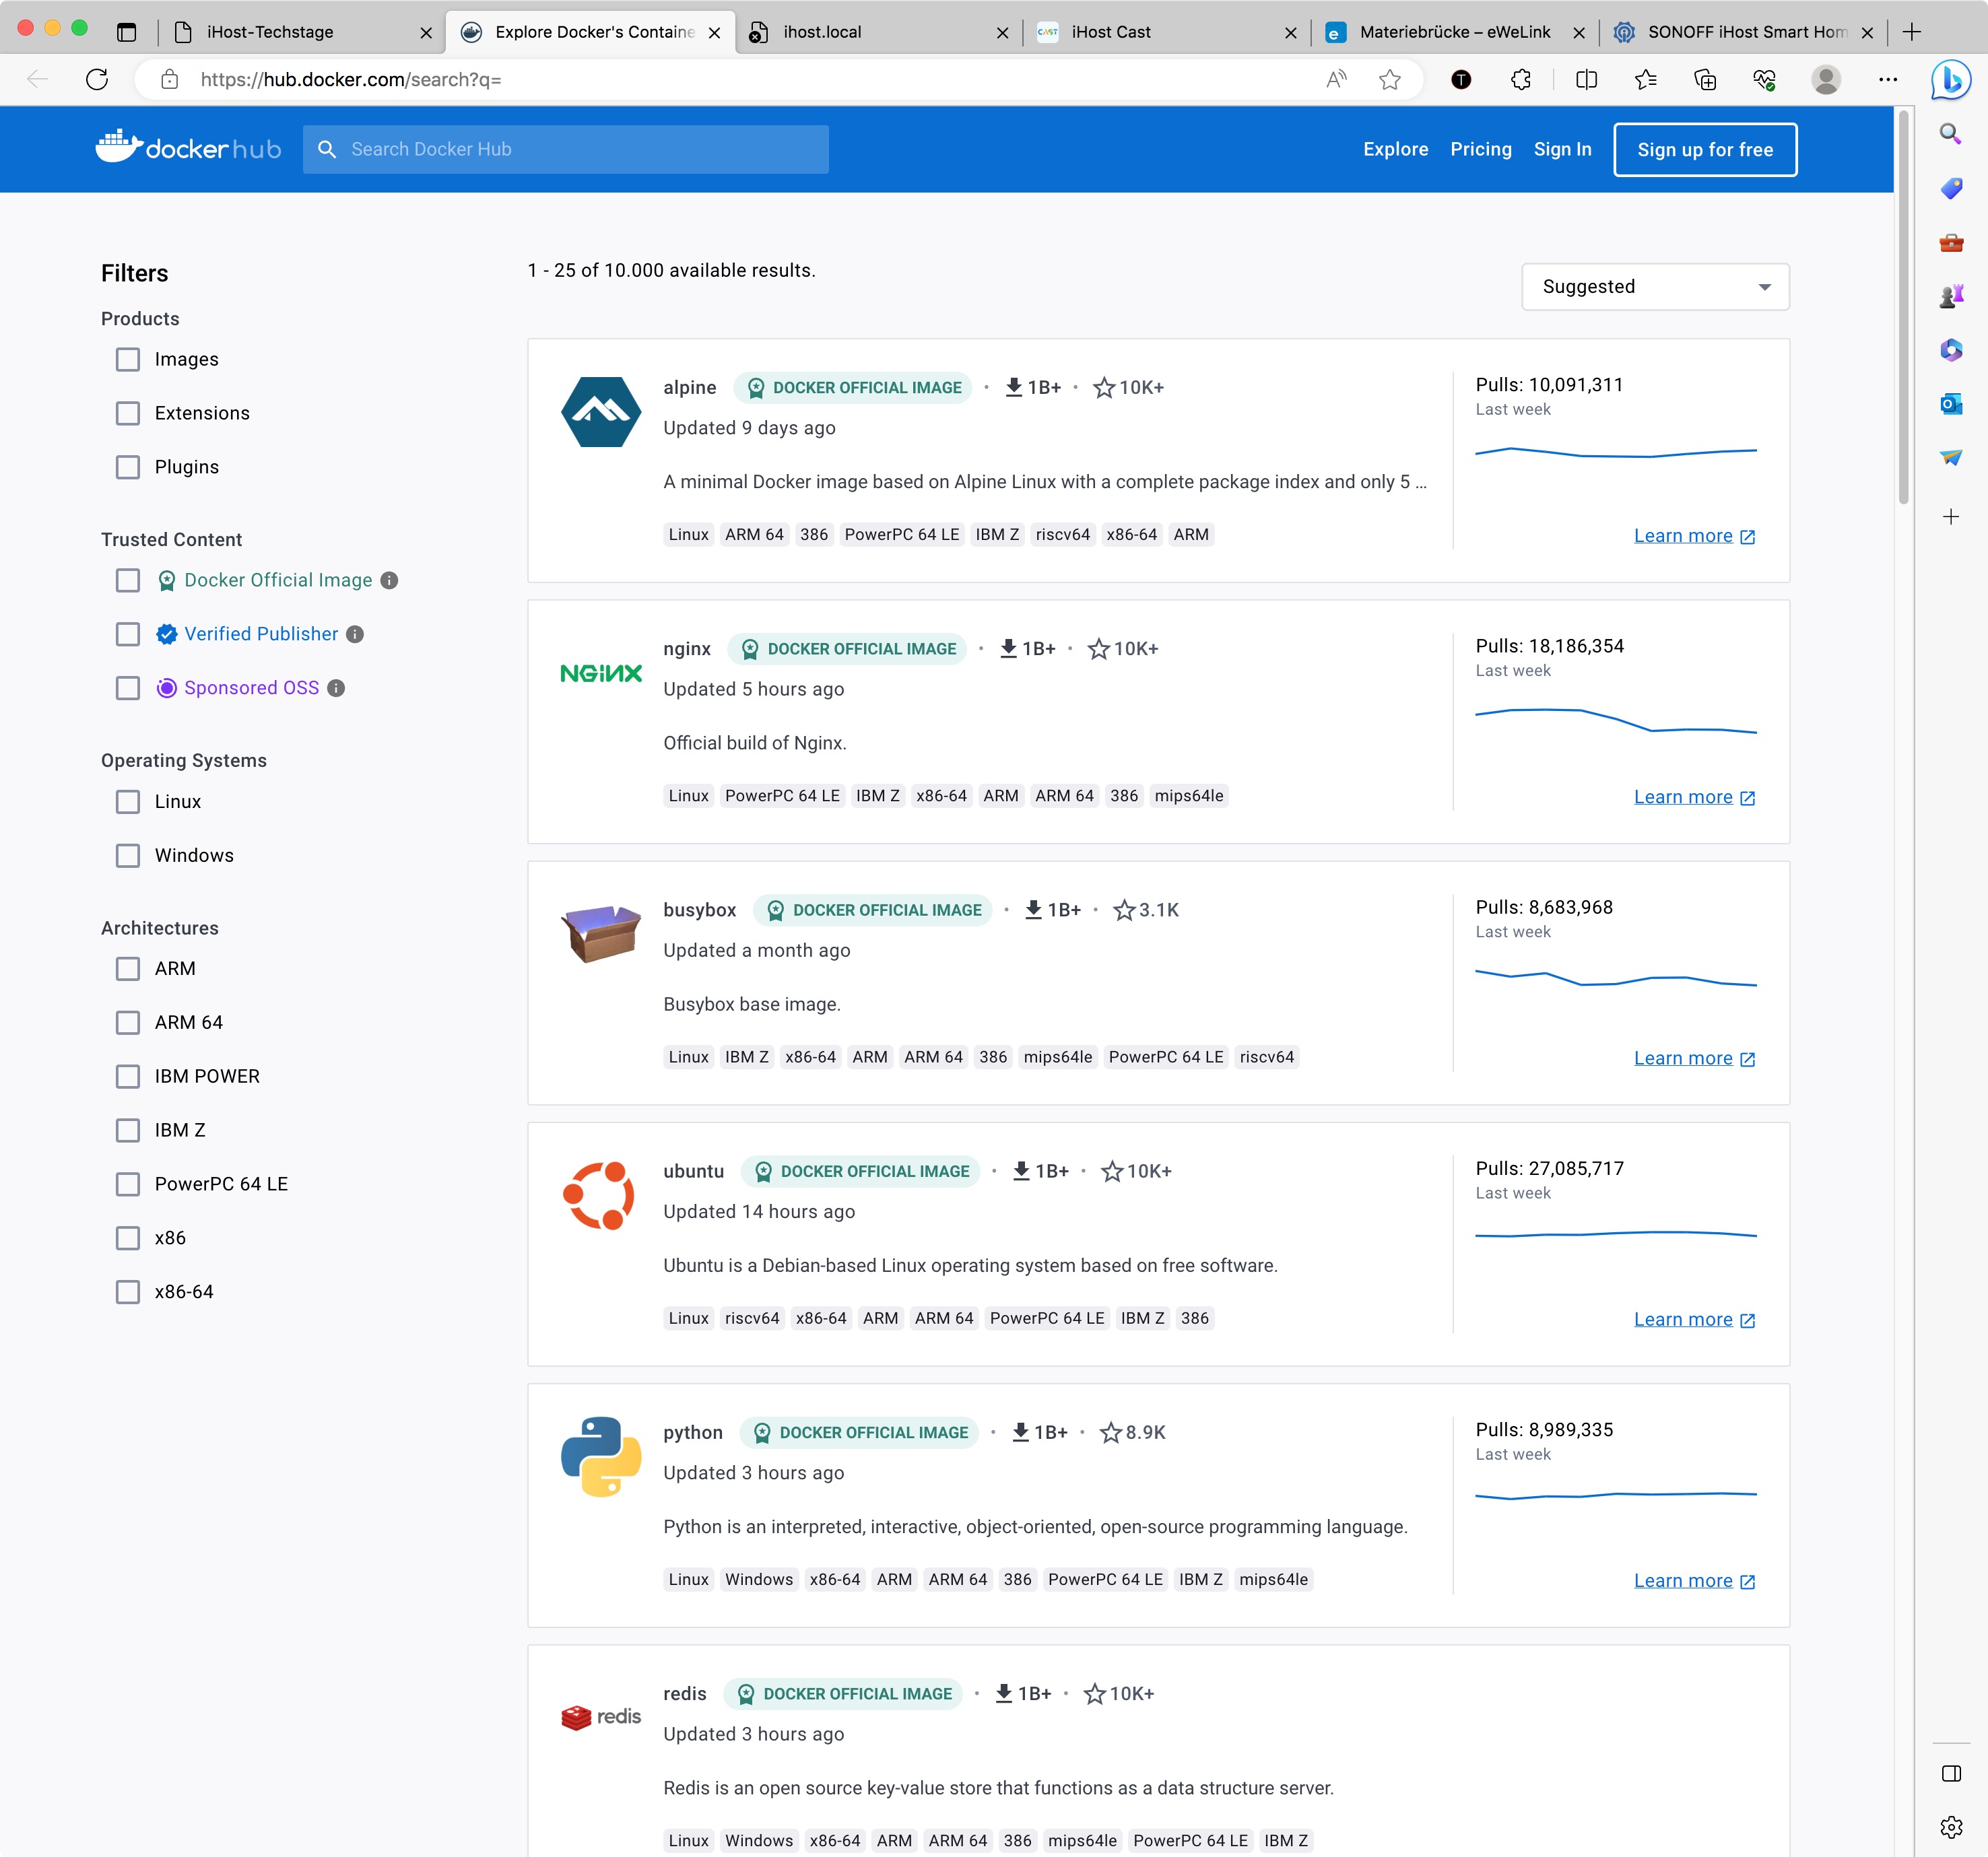Image resolution: width=1988 pixels, height=1857 pixels.
Task: Open the Explore navigation item
Action: (1395, 149)
